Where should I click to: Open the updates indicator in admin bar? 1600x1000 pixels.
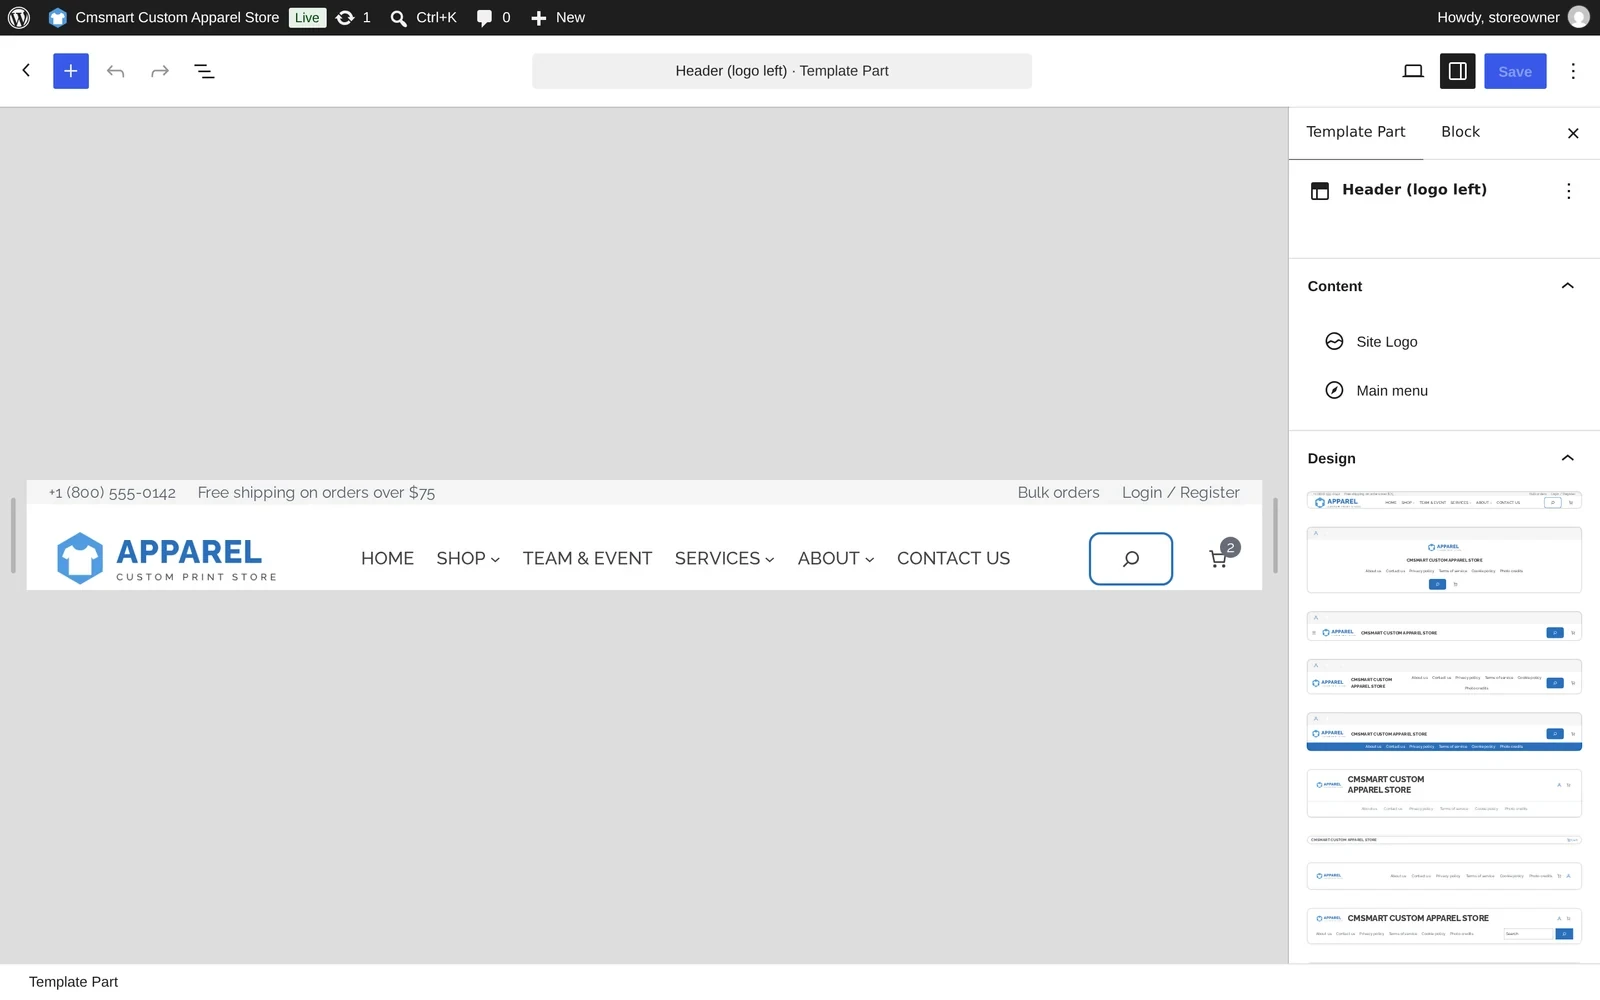353,17
